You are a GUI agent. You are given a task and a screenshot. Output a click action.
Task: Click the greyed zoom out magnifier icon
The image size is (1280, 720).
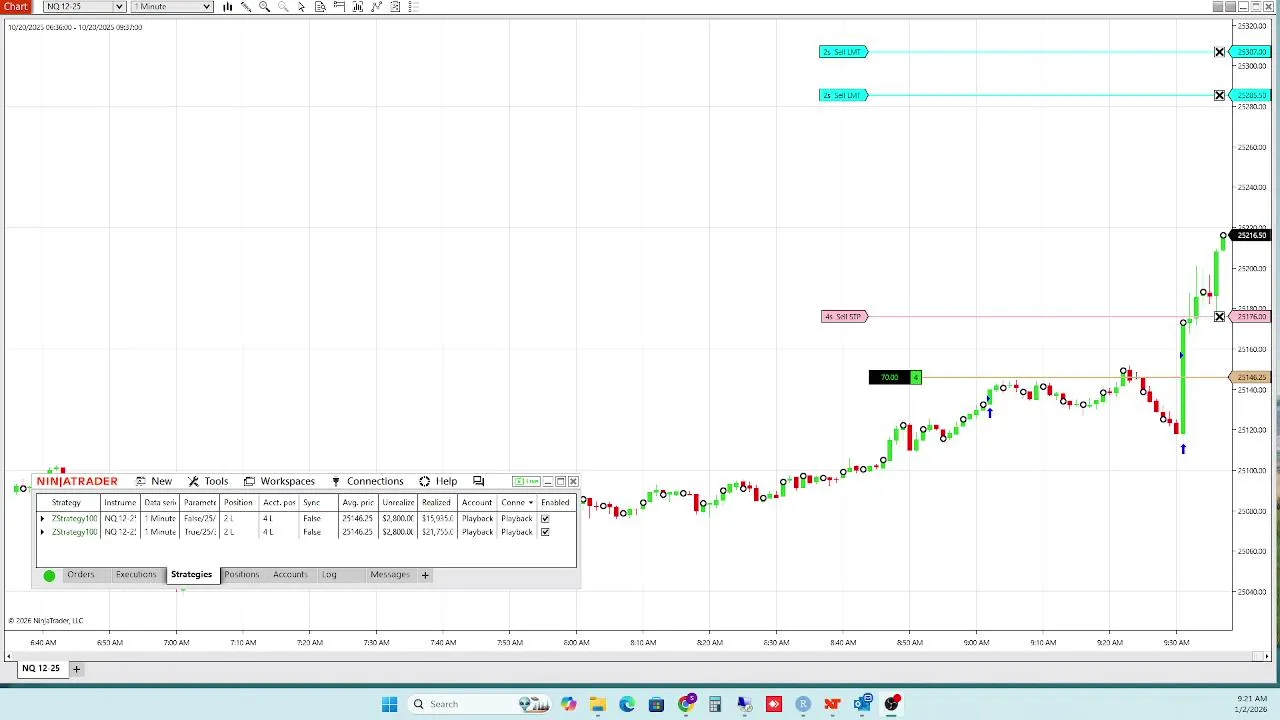[283, 7]
